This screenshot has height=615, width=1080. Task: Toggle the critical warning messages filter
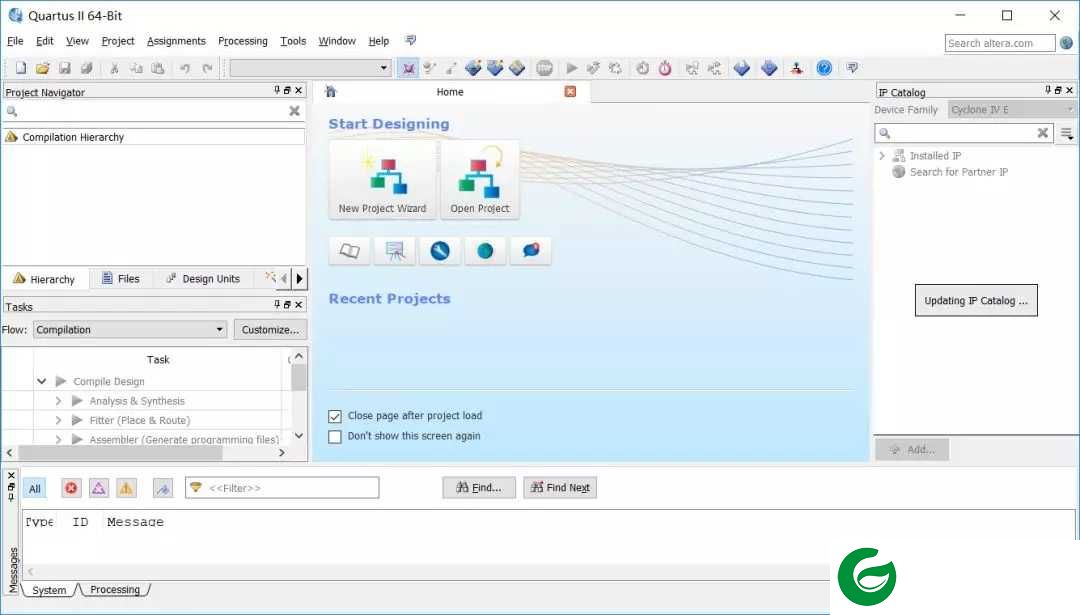click(98, 488)
